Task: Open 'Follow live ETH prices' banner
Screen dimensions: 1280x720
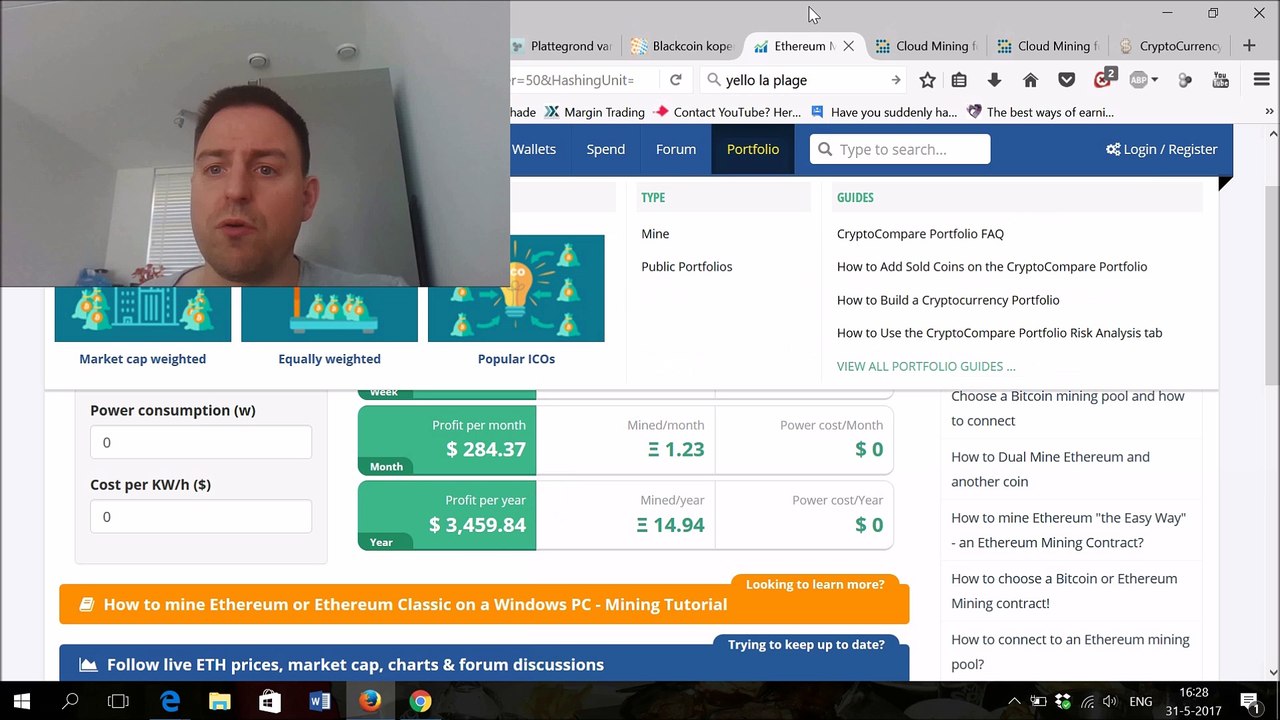Action: (x=484, y=664)
